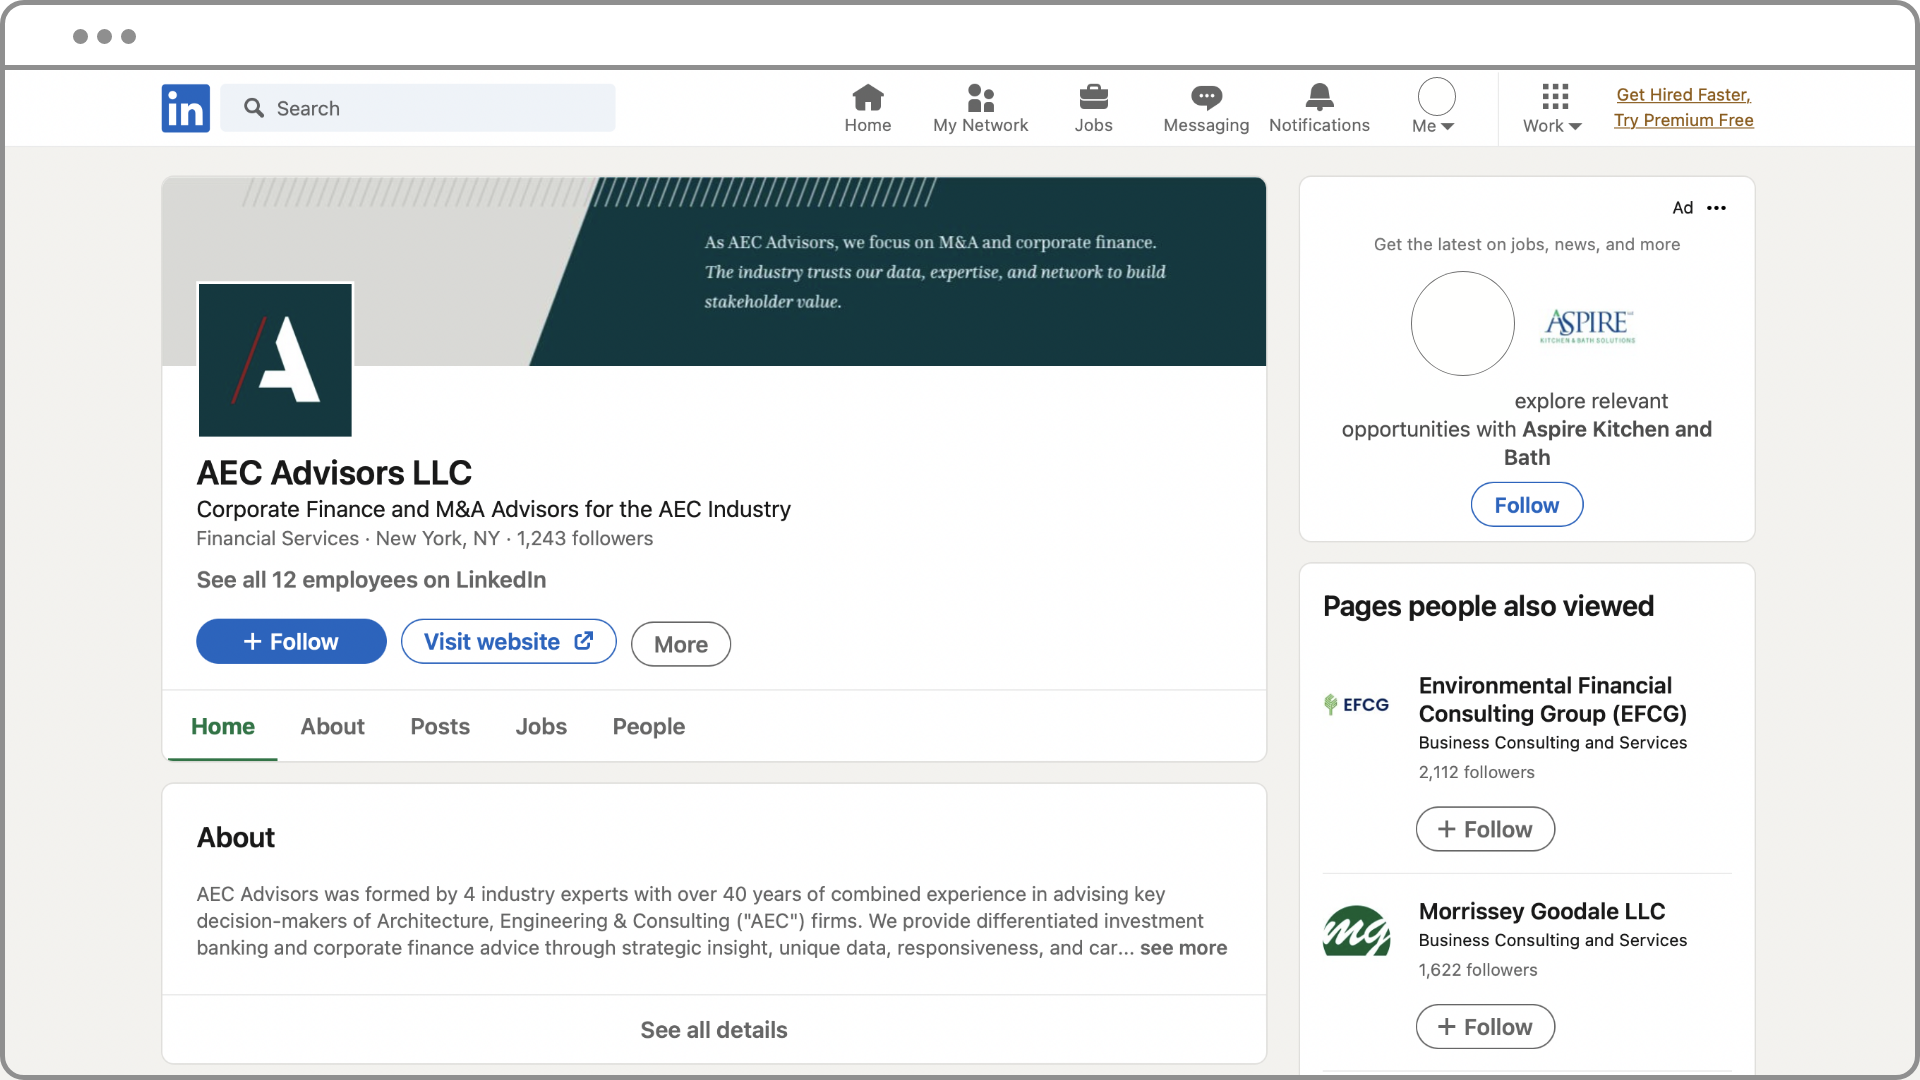Screen dimensions: 1920x1080
Task: Click the Aspire logo in the ad
Action: [1588, 325]
